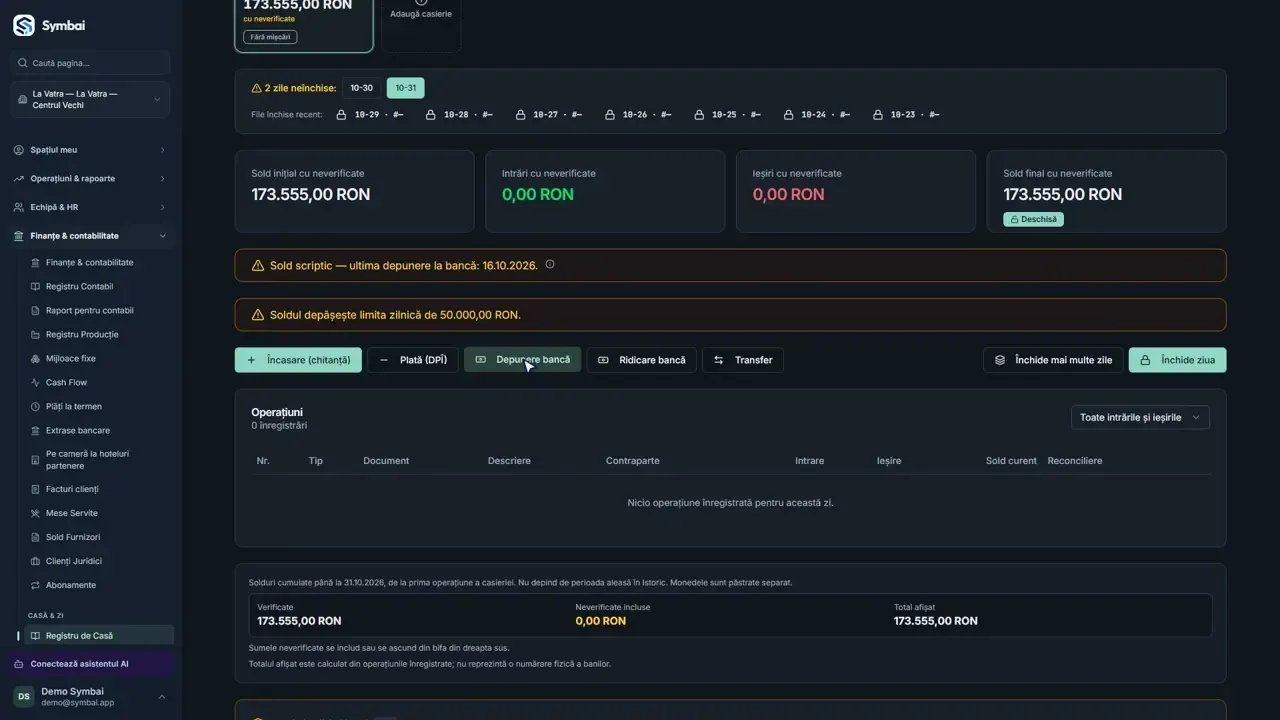Click the Mijloace fixe sidebar icon

coord(36,359)
